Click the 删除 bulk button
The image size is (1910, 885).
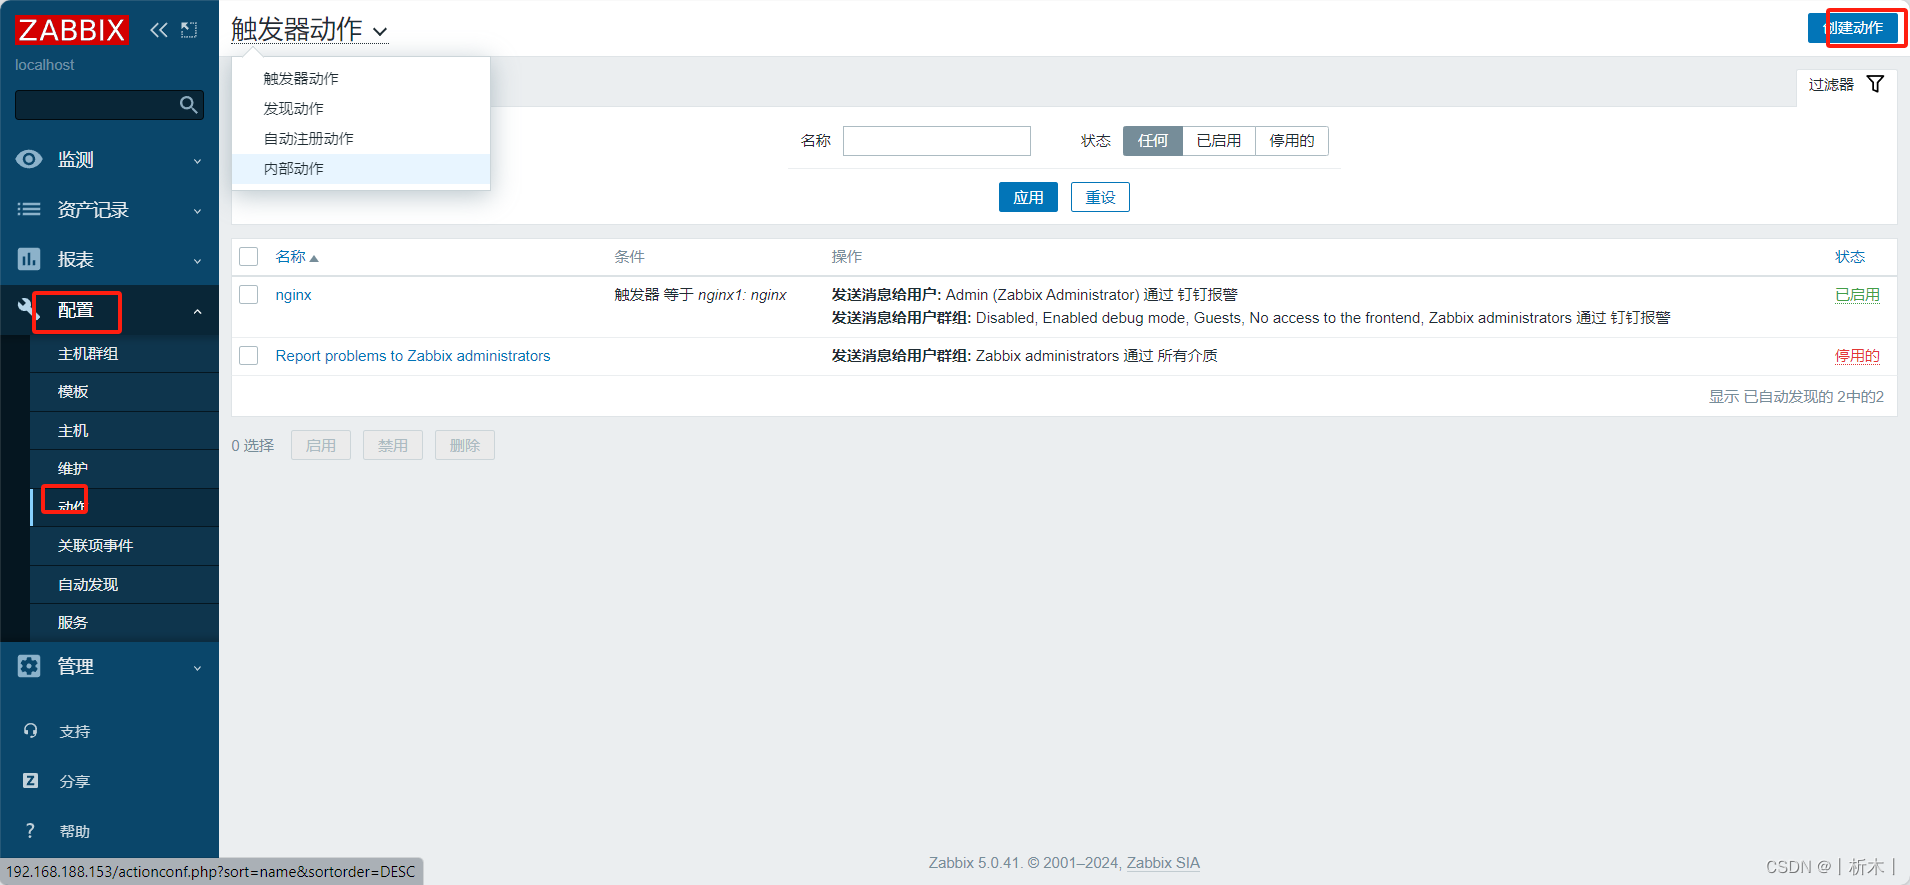465,445
